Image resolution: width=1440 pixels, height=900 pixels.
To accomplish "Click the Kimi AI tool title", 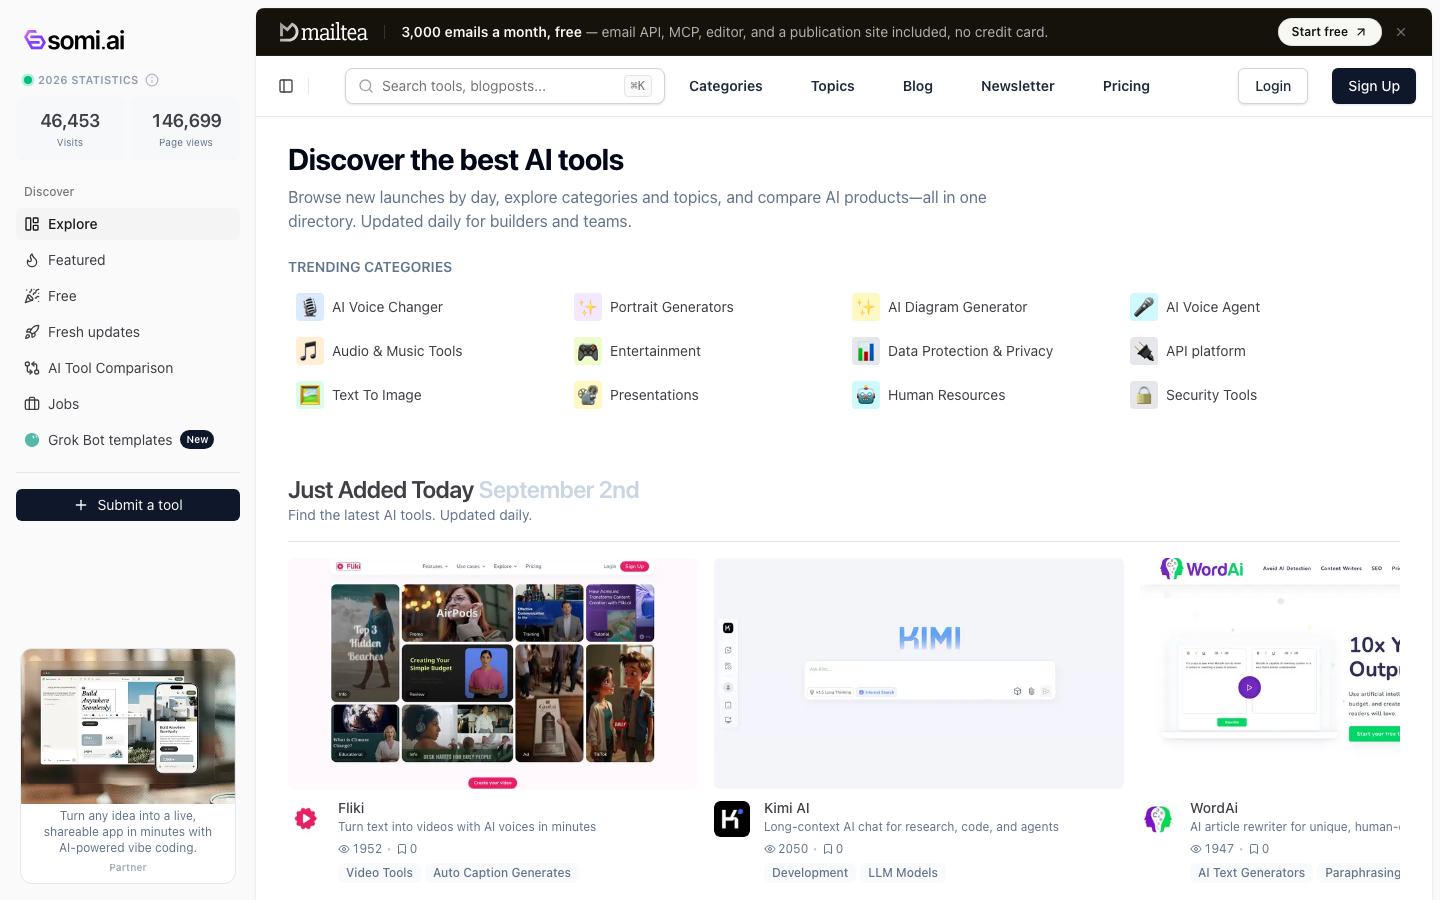I will (787, 808).
